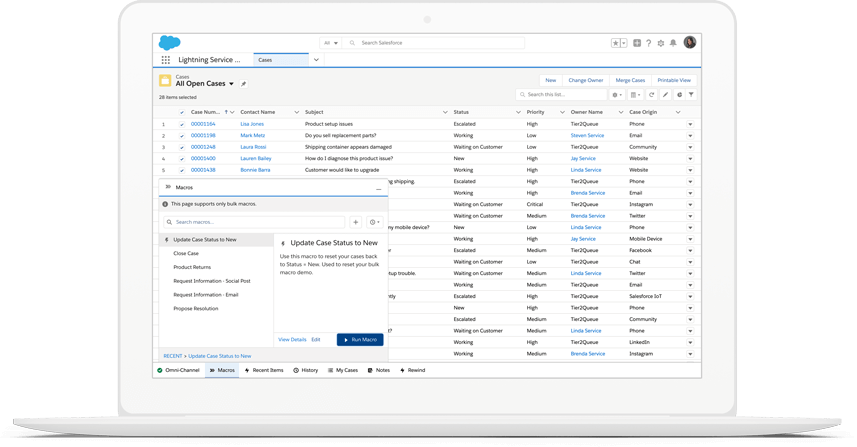Click the Salesforce cloud logo

(x=169, y=43)
